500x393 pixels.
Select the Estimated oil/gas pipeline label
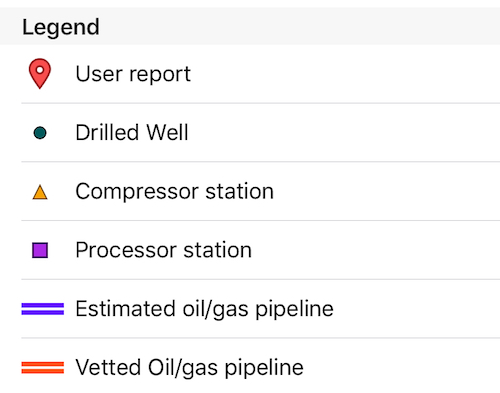tap(205, 309)
